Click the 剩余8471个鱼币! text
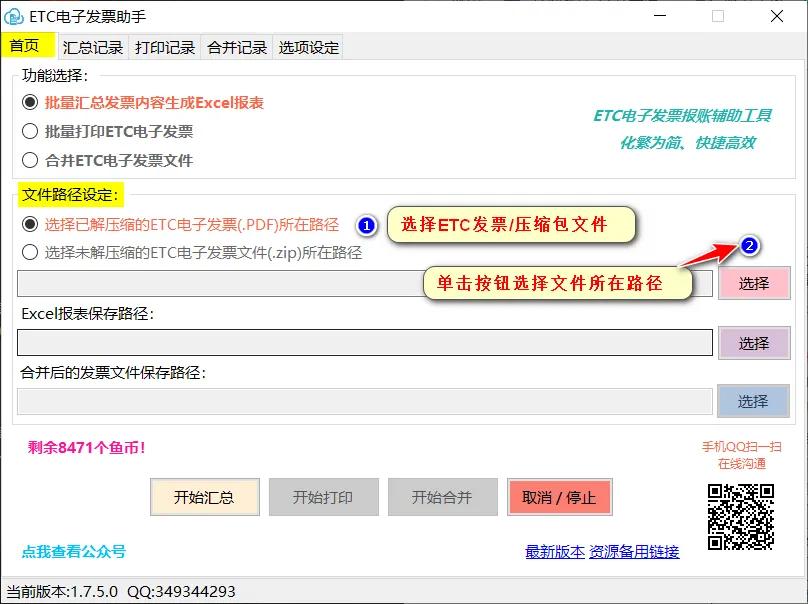808x604 pixels. click(x=87, y=447)
